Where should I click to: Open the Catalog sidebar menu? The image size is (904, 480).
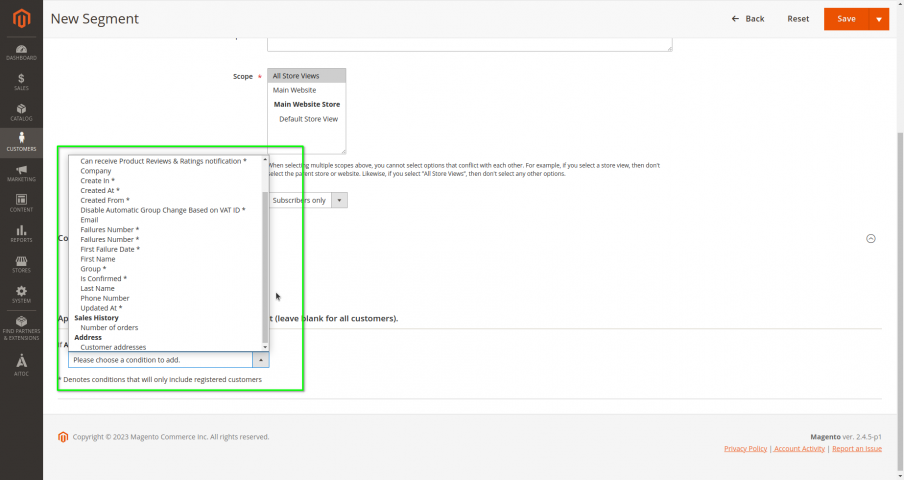[21, 112]
